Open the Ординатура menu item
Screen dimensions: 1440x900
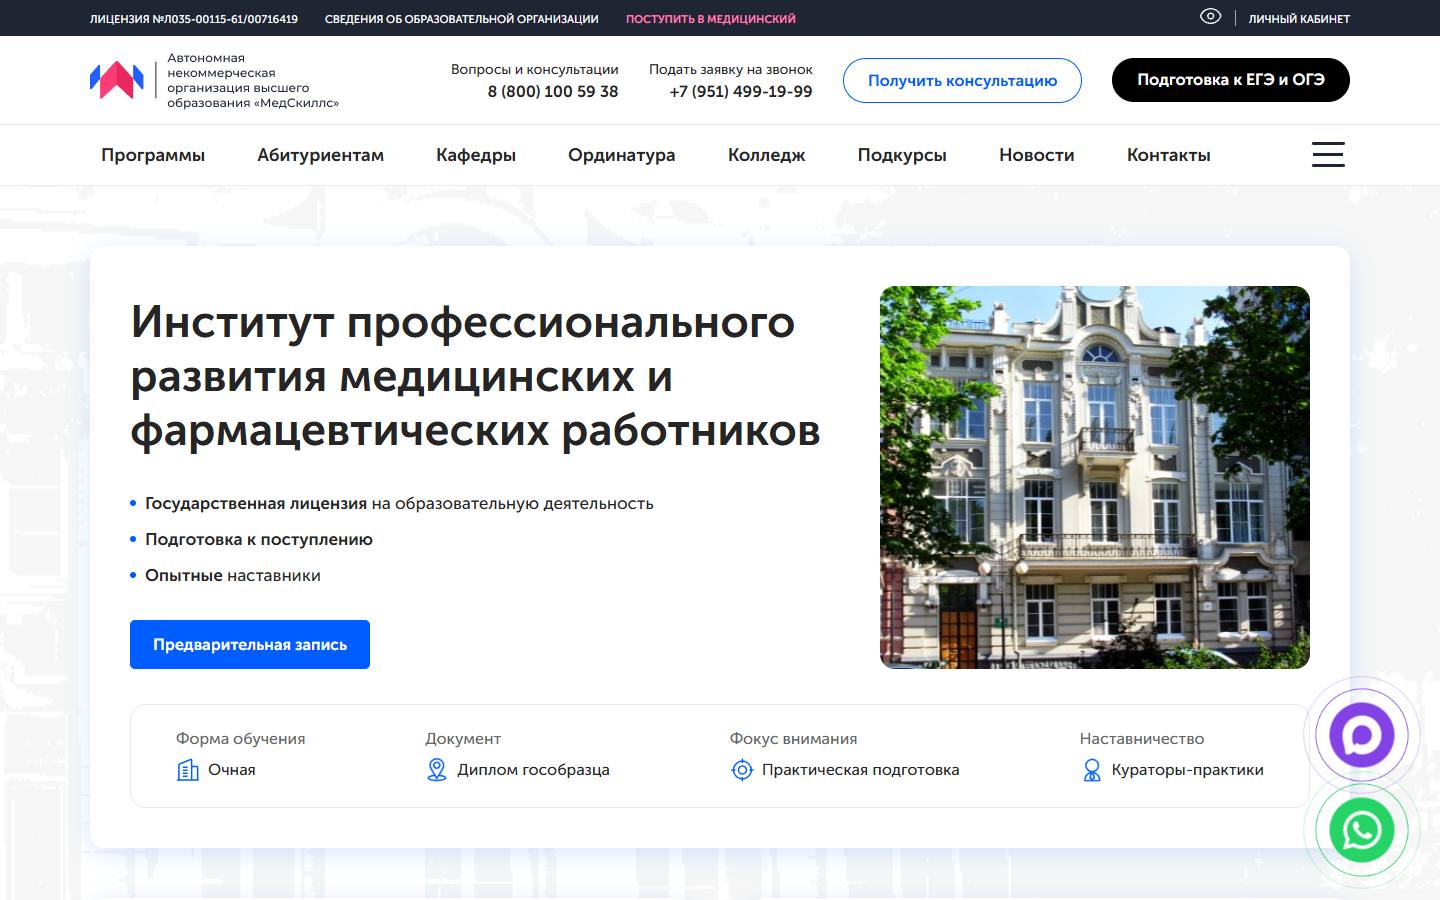coord(622,155)
